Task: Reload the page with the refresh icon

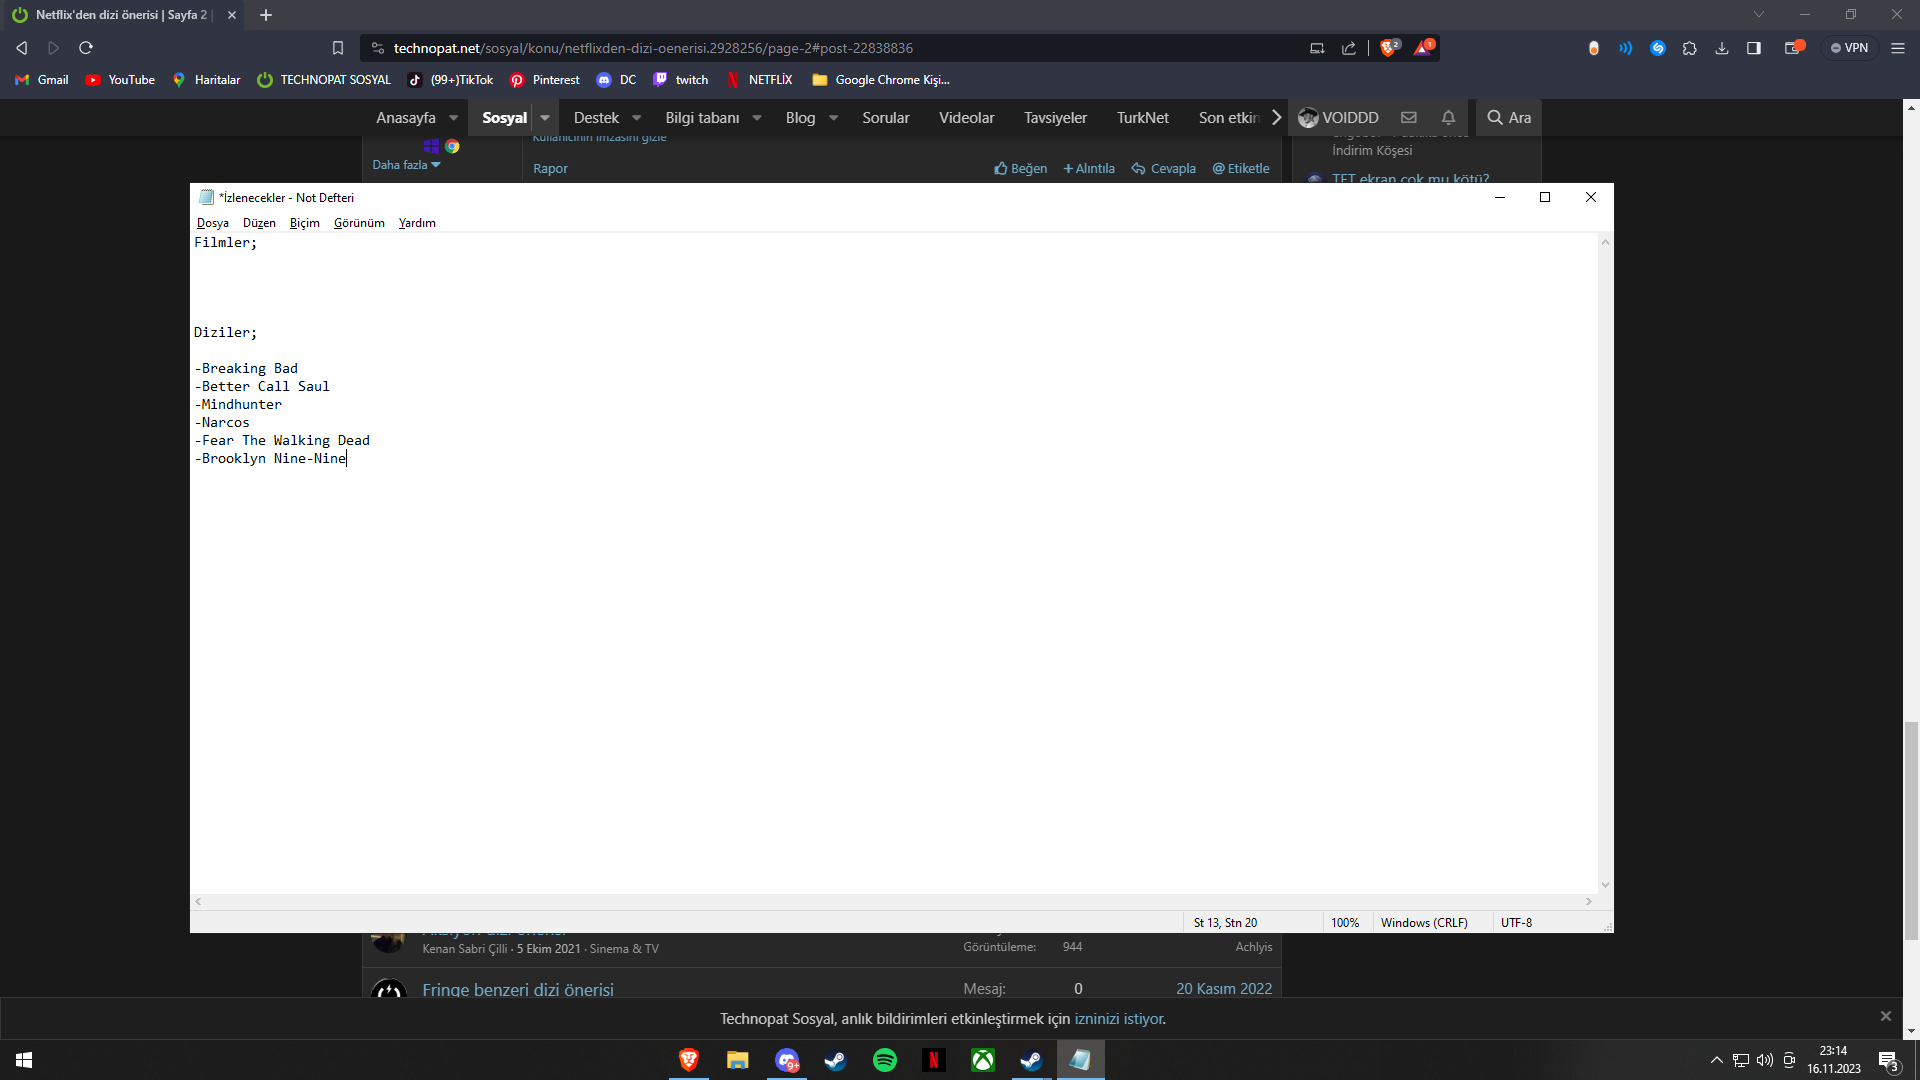Action: coord(86,48)
